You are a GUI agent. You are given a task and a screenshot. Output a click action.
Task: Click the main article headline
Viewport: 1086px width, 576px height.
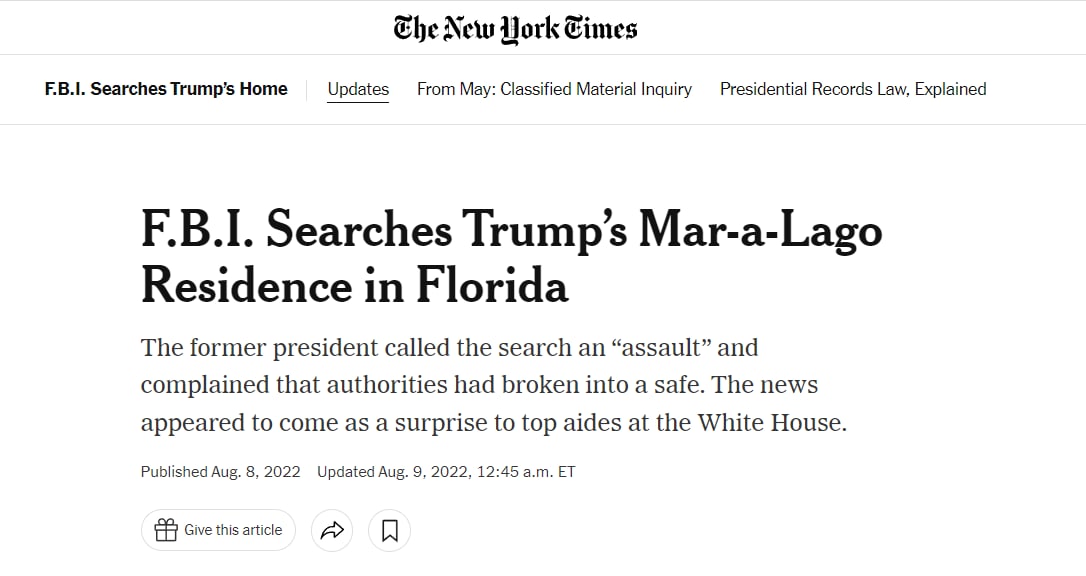(511, 258)
